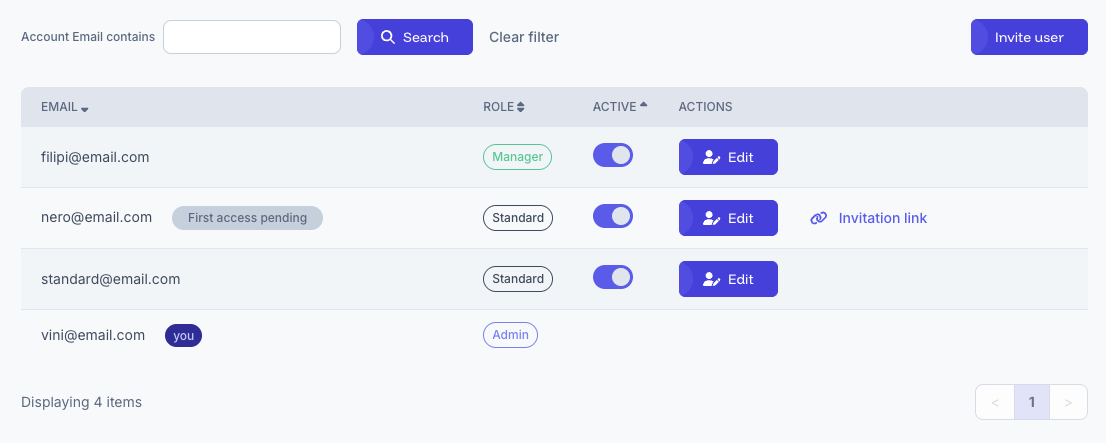Toggle active status for filipi@email.com

pyautogui.click(x=613, y=155)
